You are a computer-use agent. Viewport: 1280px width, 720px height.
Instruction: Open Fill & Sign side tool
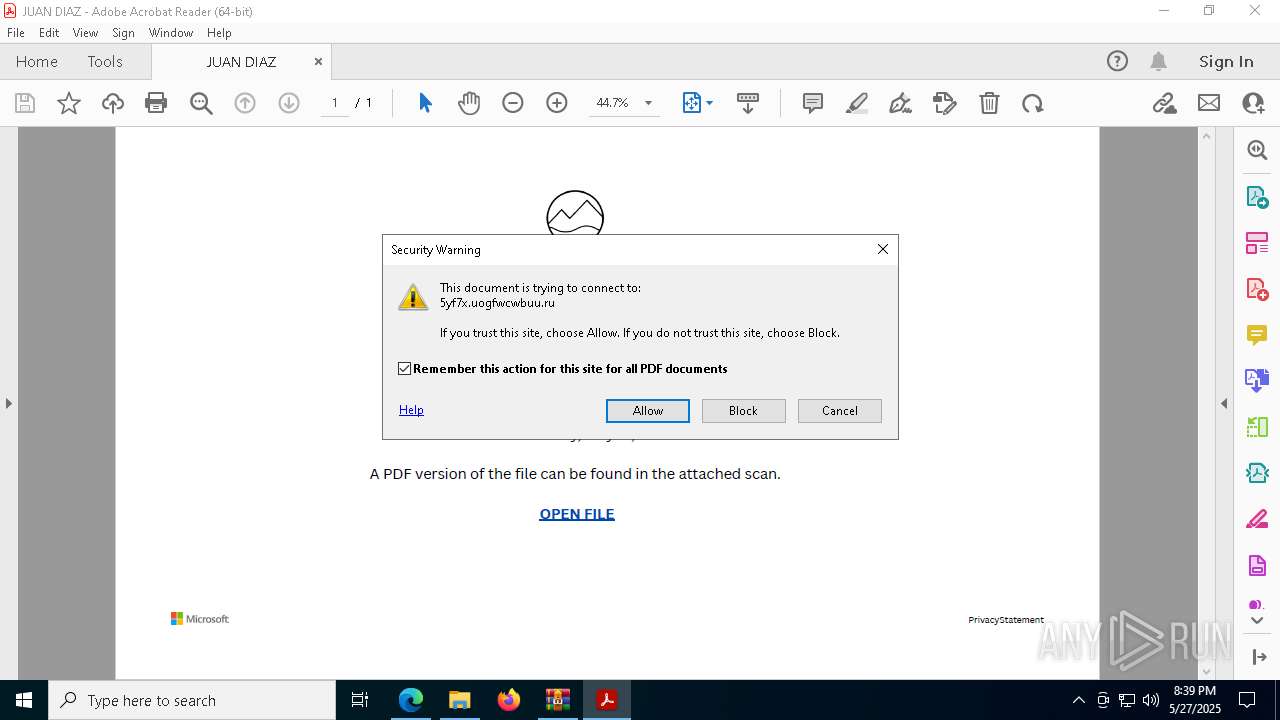(x=1257, y=519)
